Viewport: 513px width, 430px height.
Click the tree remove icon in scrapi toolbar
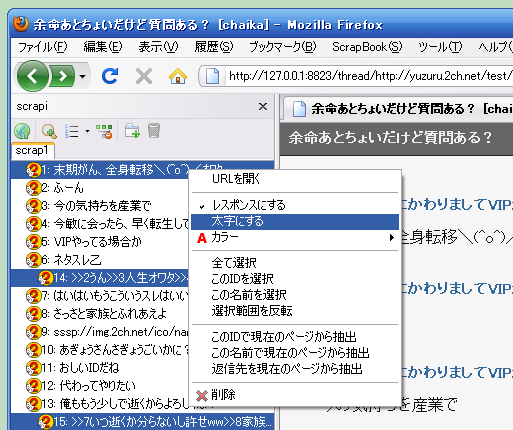coord(104,131)
